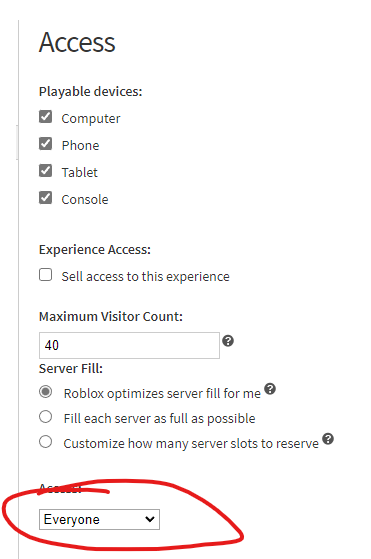Click 'Fill each server as full as possible' text
This screenshot has width=371, height=559.
coord(159,419)
